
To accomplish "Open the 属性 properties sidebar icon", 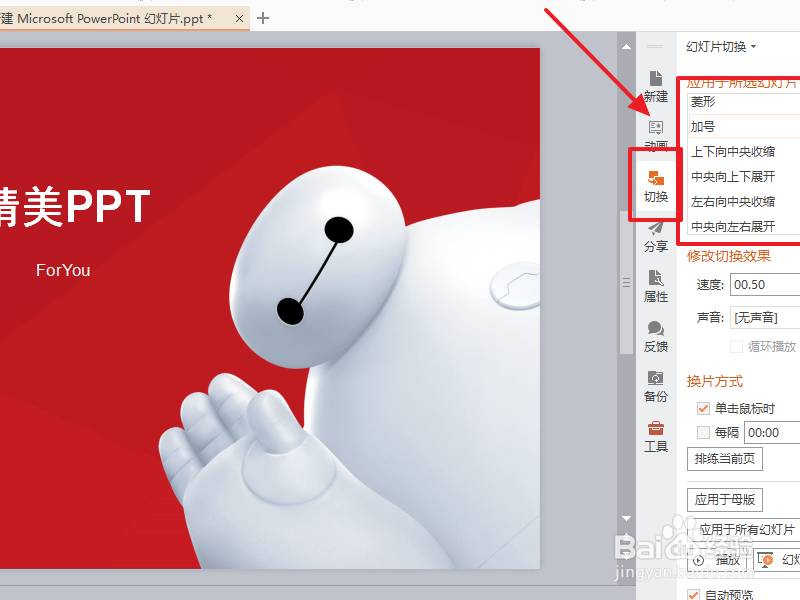I will 656,287.
